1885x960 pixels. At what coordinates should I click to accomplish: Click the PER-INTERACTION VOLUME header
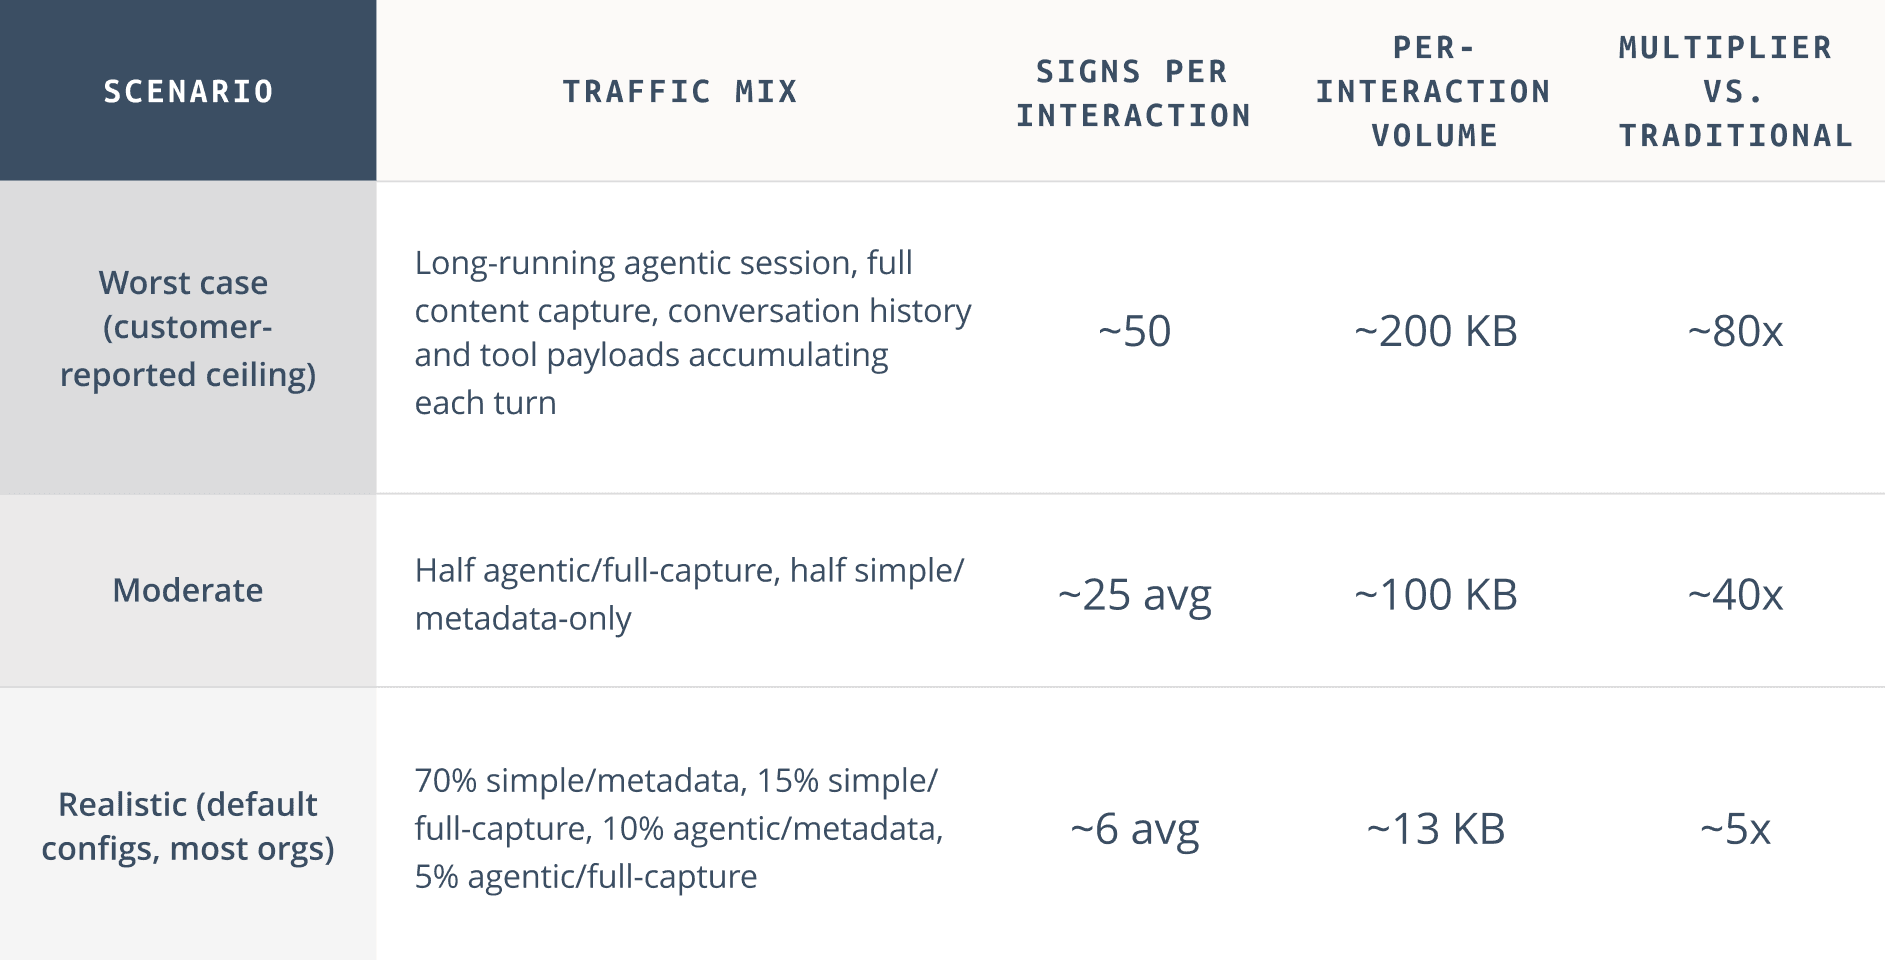click(1434, 91)
